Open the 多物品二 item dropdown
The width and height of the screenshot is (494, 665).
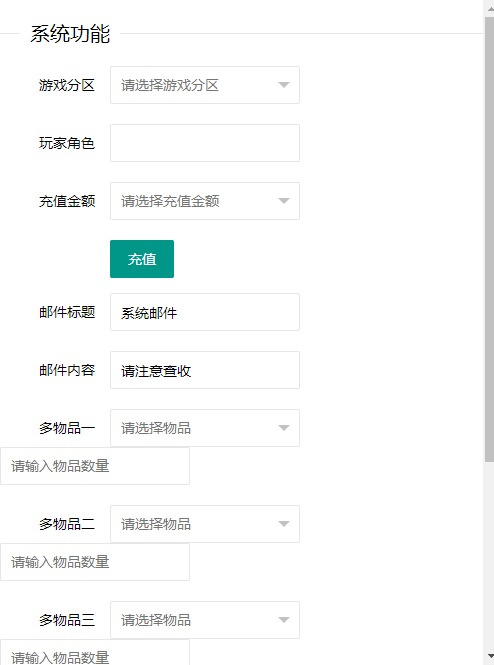point(205,524)
